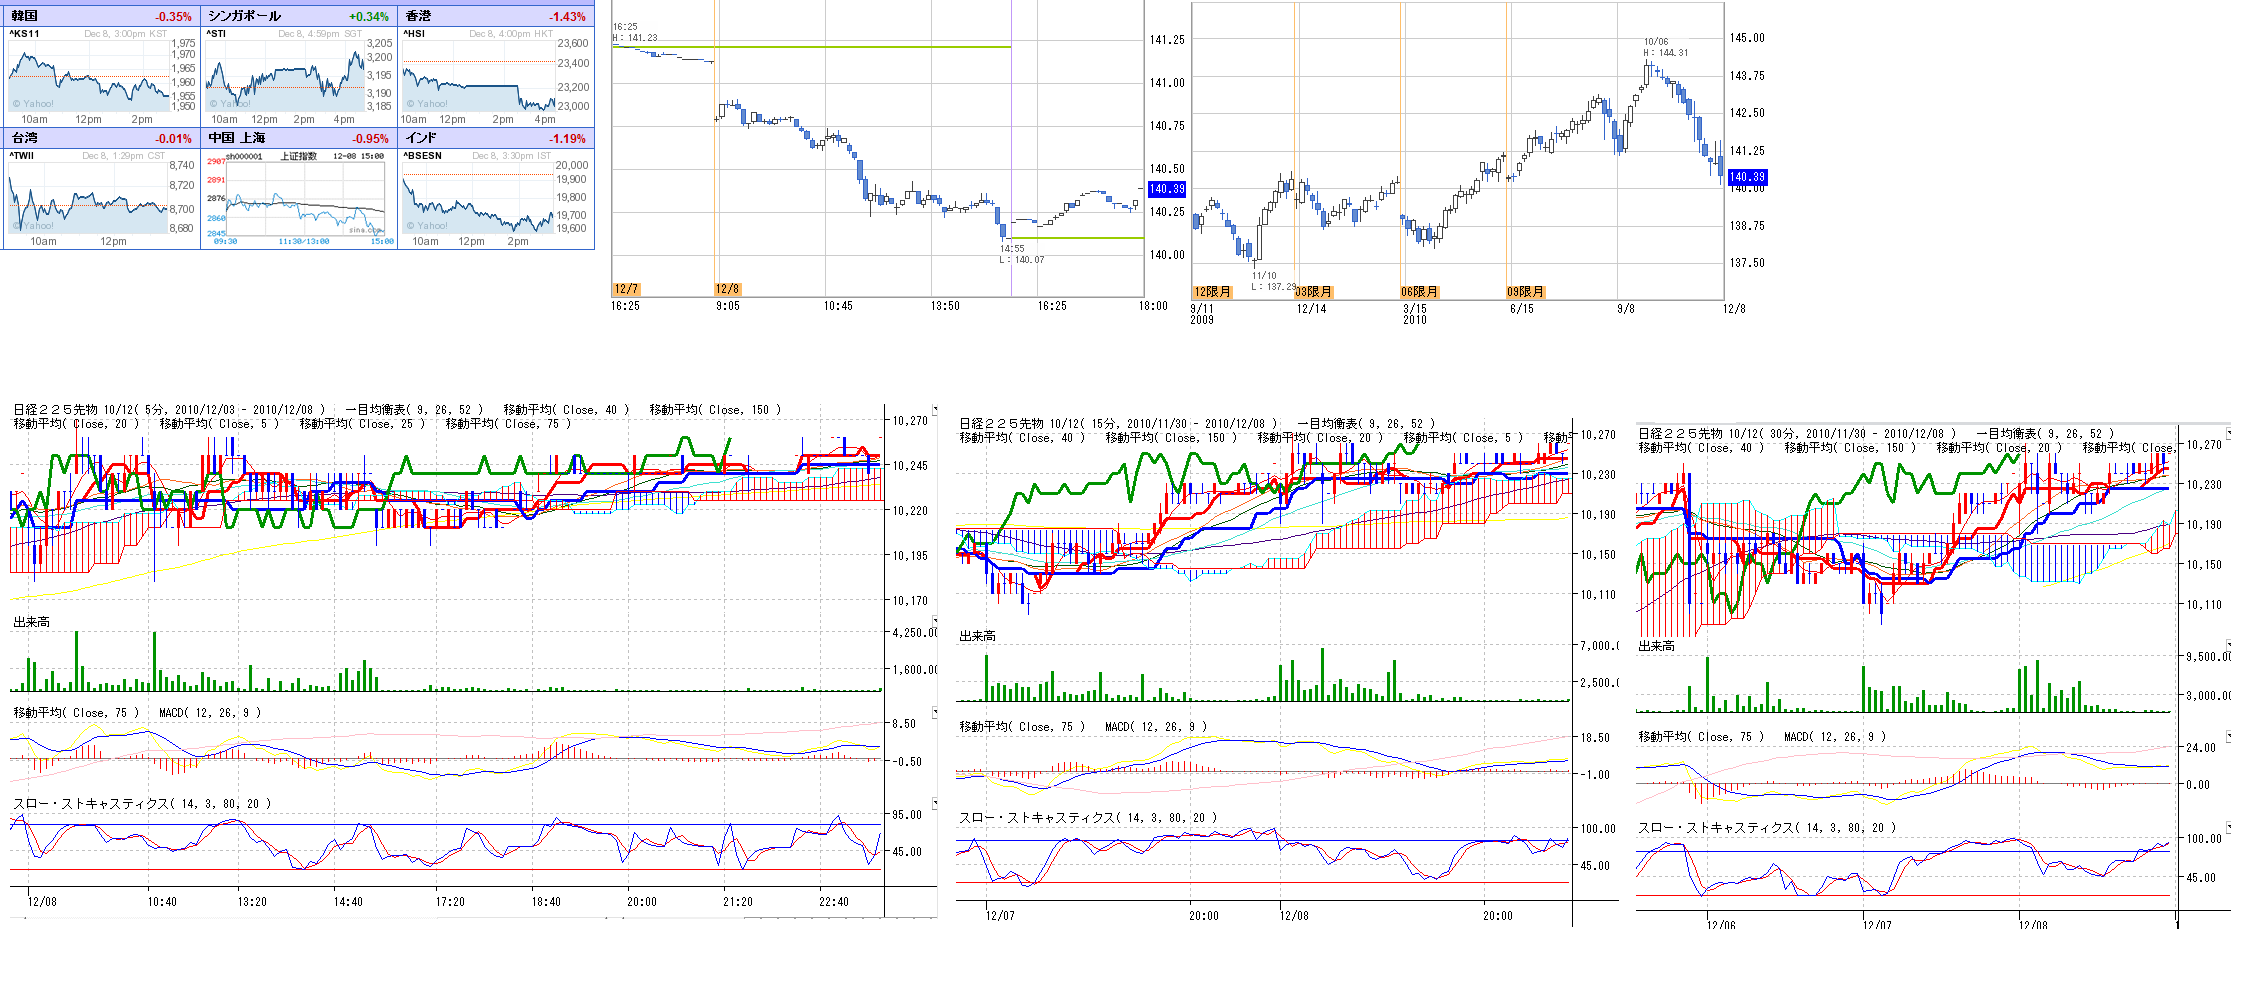The width and height of the screenshot is (2268, 1004).
Task: Expand the pane menu beside the 5-minute MACD panel
Action: coord(935,712)
